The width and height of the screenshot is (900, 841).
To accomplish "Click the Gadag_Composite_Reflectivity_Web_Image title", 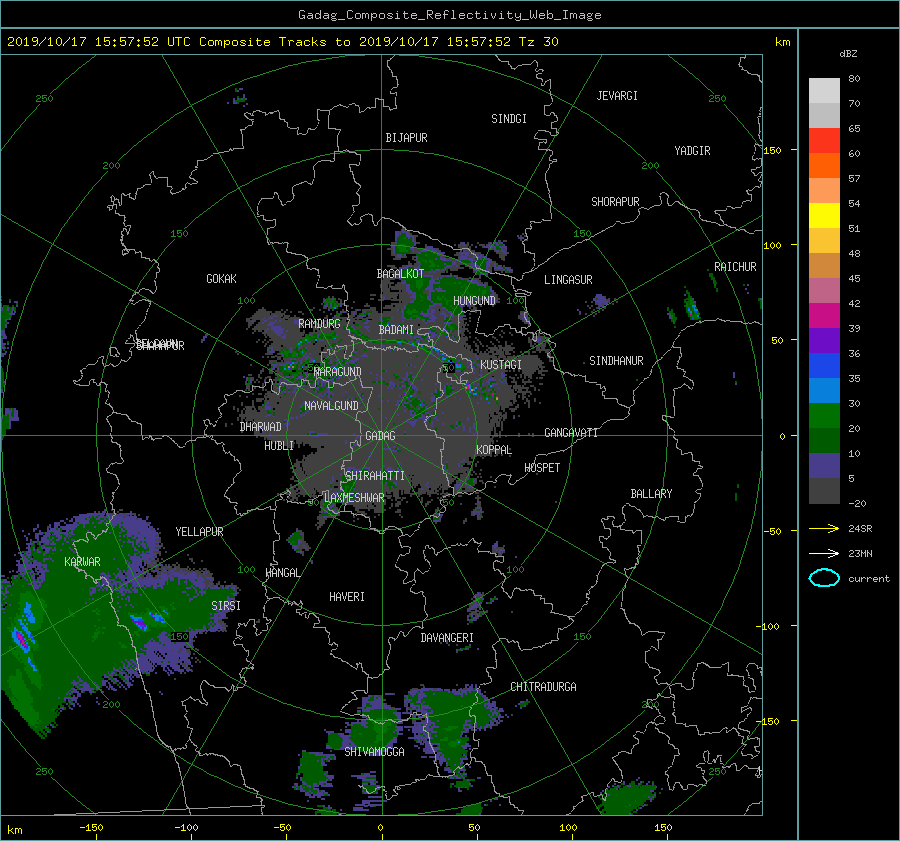I will [x=449, y=15].
